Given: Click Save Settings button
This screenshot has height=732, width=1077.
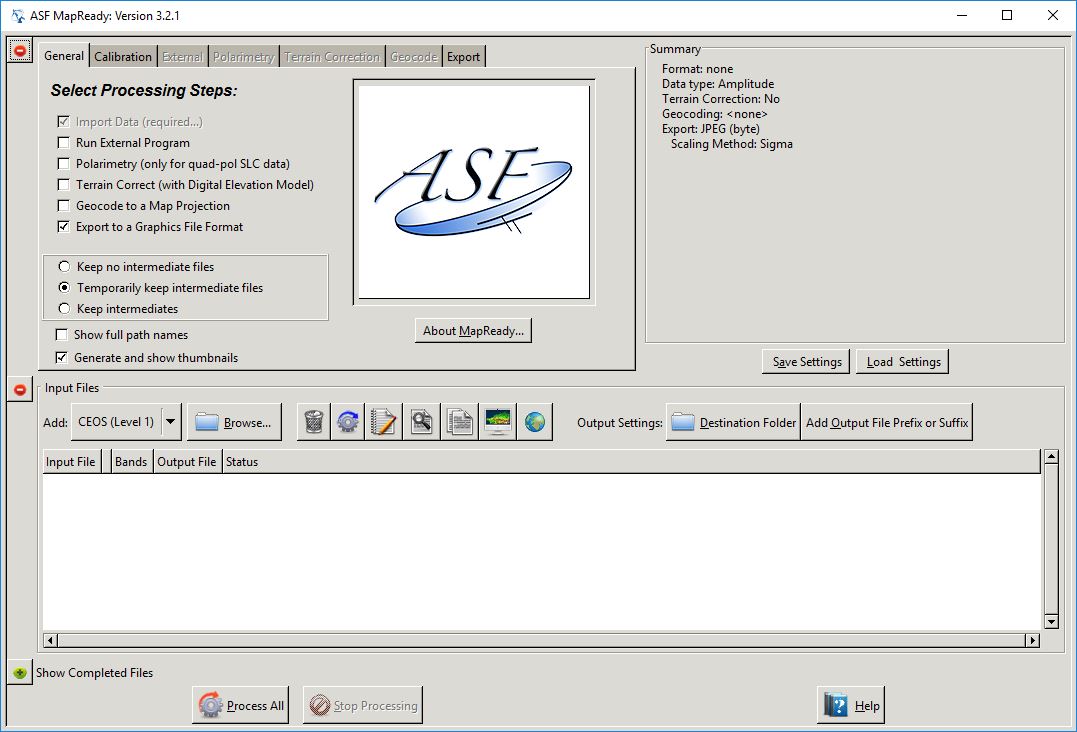Looking at the screenshot, I should pyautogui.click(x=806, y=361).
